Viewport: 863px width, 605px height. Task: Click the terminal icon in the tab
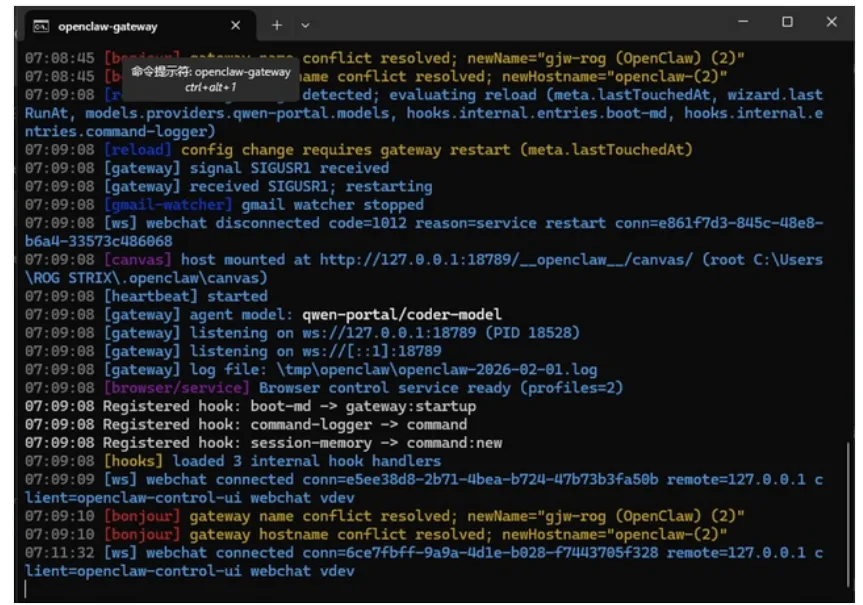41,26
